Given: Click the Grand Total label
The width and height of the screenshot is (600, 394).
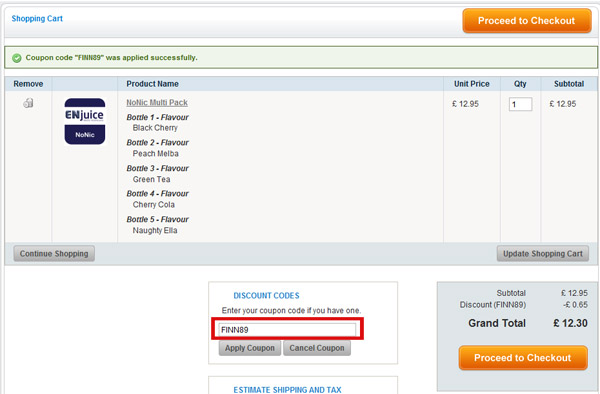Looking at the screenshot, I should pos(497,323).
